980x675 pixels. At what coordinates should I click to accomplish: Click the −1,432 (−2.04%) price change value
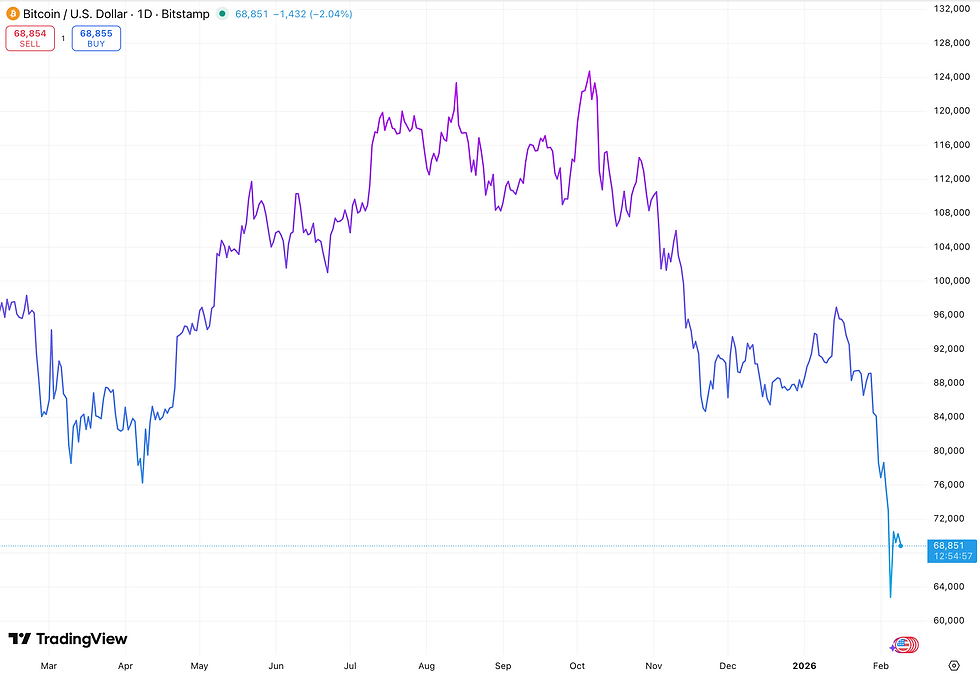tap(312, 14)
